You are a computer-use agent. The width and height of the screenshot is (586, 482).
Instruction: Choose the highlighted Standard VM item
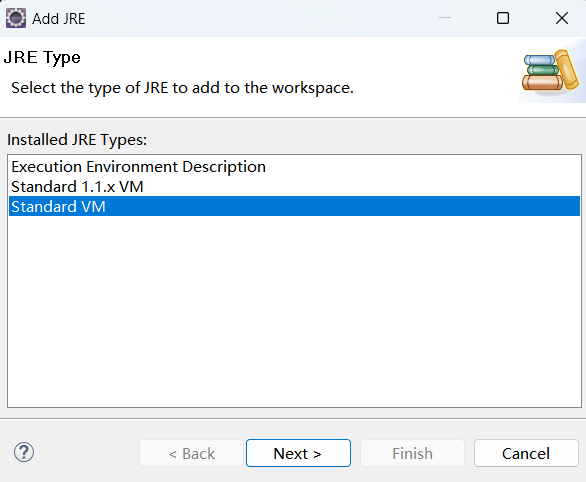[294, 206]
